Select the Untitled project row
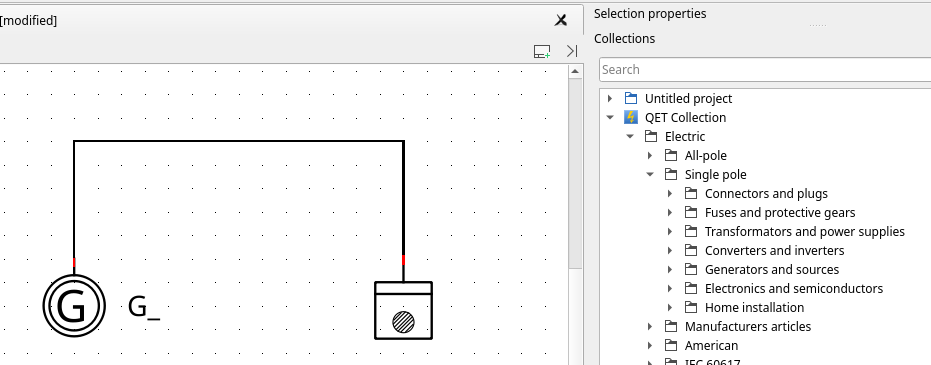 (x=765, y=99)
